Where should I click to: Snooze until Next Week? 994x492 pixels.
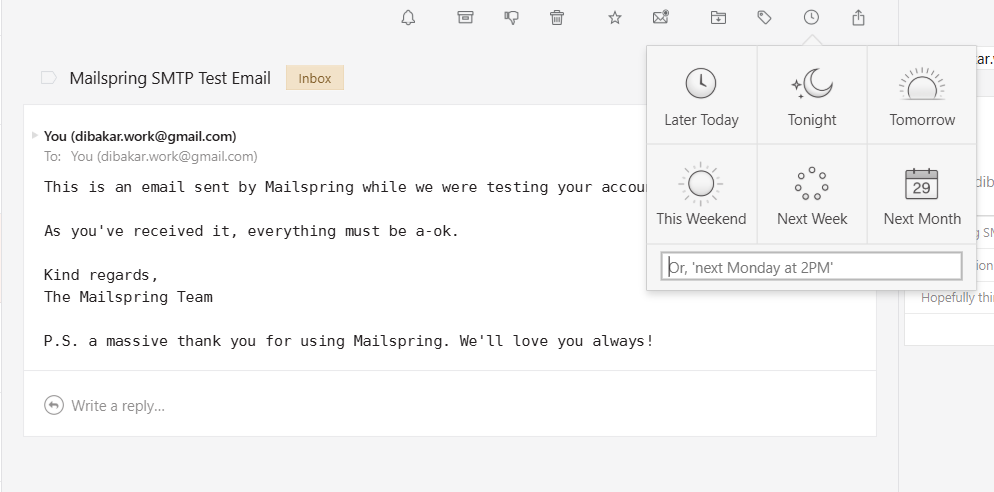[812, 194]
